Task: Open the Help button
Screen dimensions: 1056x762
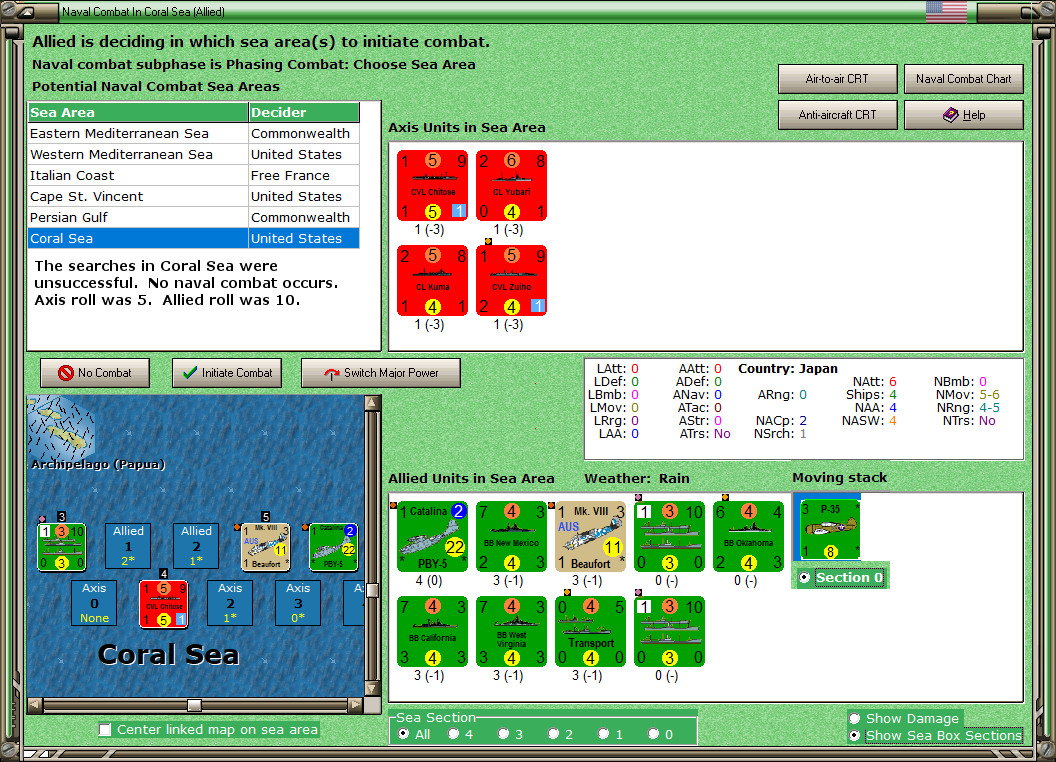Action: [963, 115]
